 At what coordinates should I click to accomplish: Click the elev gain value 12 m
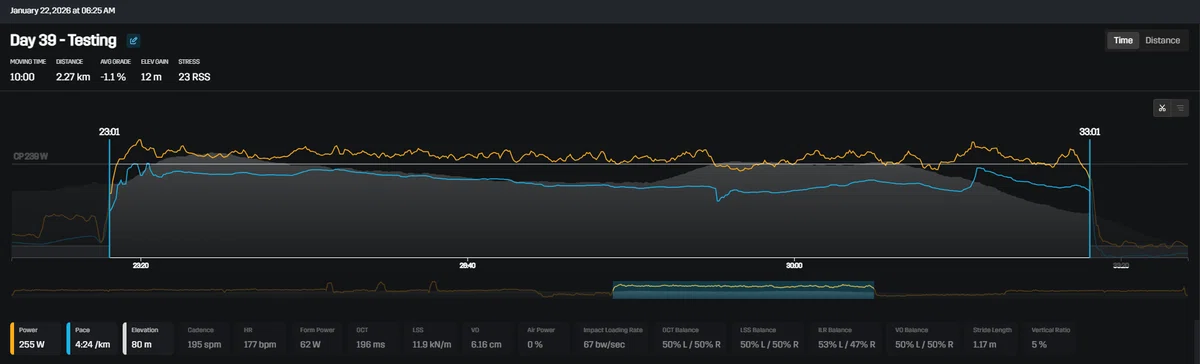click(151, 77)
